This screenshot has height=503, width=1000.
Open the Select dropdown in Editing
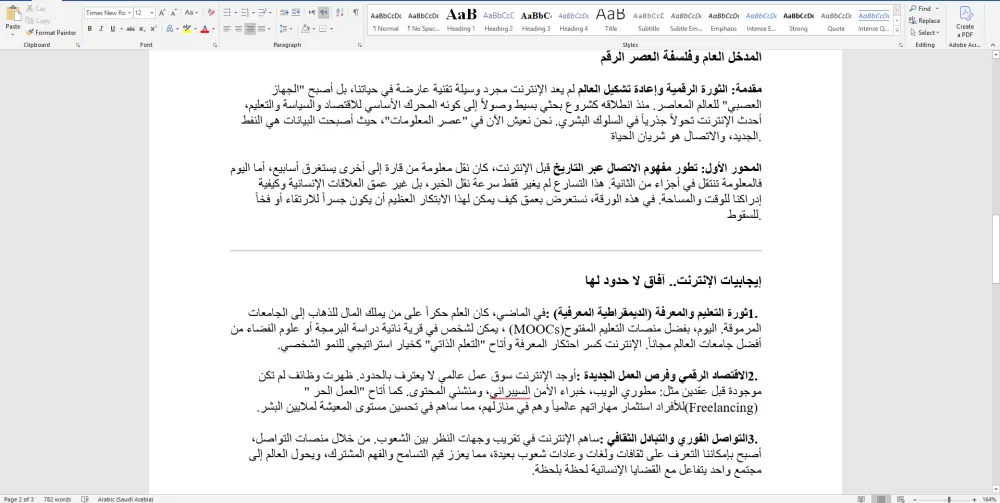point(924,33)
